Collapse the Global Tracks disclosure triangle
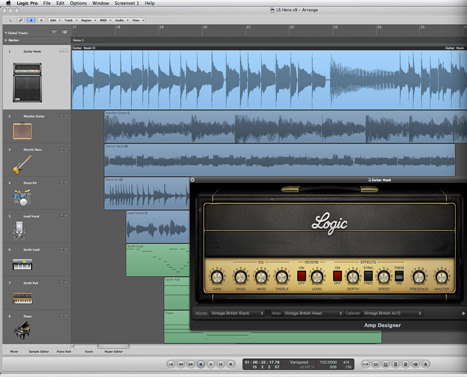Screen dimensions: 467x377 (x=6, y=33)
